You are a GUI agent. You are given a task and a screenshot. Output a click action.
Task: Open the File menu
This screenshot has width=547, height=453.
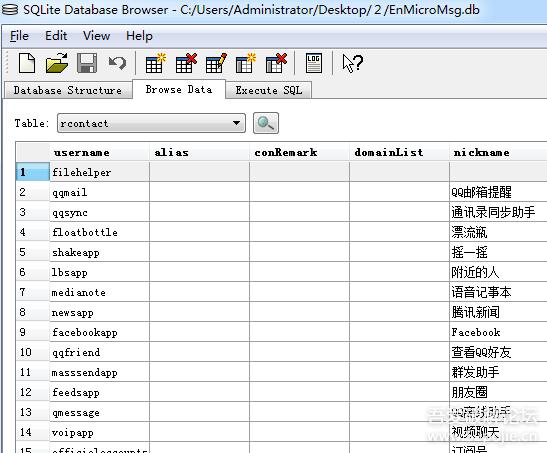click(19, 36)
